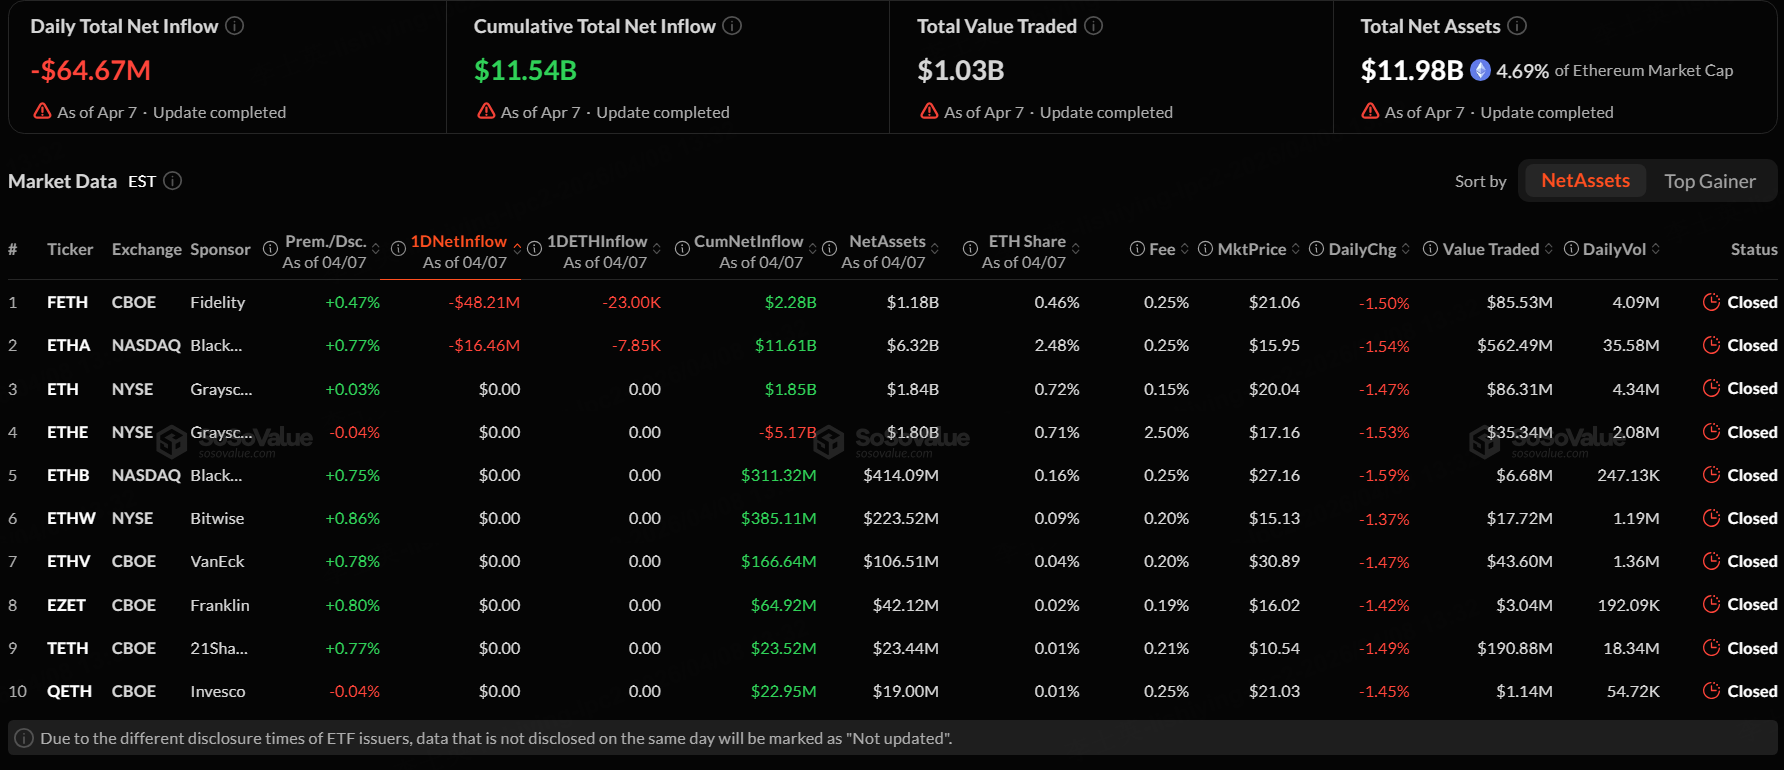Click info icon beside Daily Total Net Inflow

point(234,26)
